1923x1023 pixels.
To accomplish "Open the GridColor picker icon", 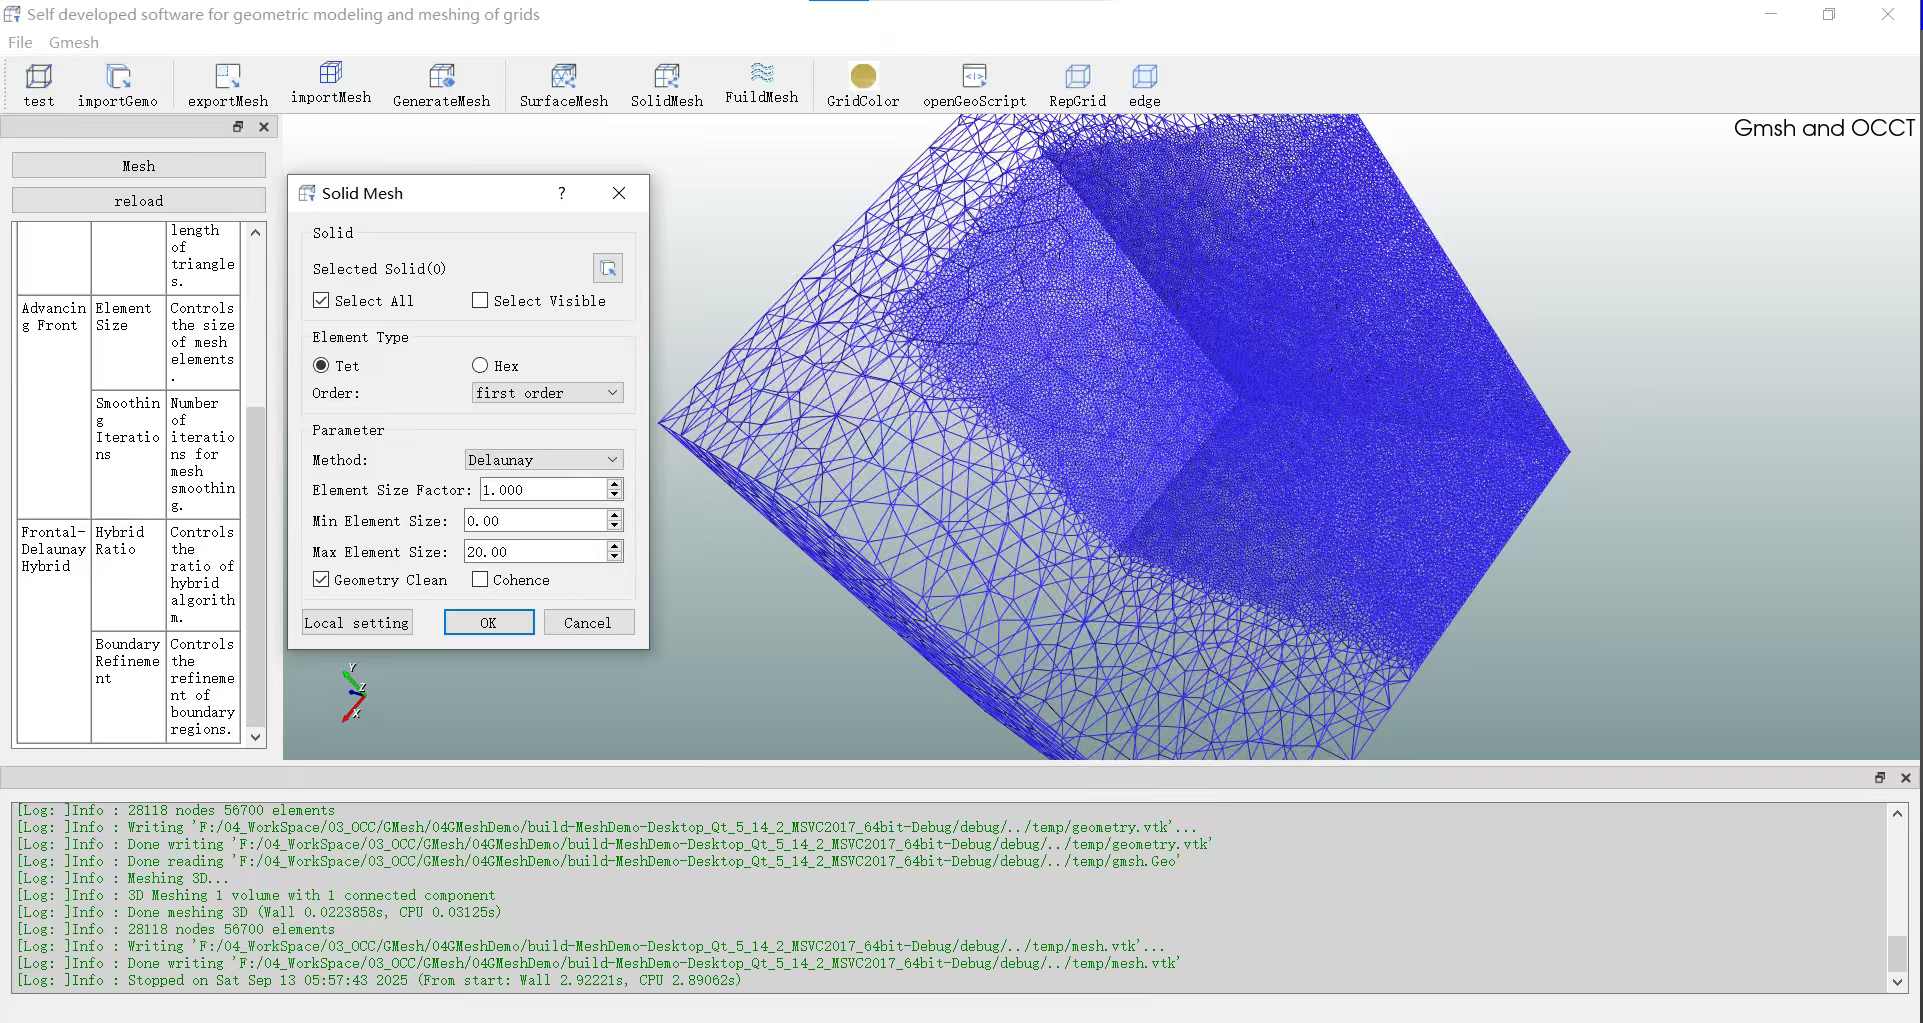I will 863,77.
